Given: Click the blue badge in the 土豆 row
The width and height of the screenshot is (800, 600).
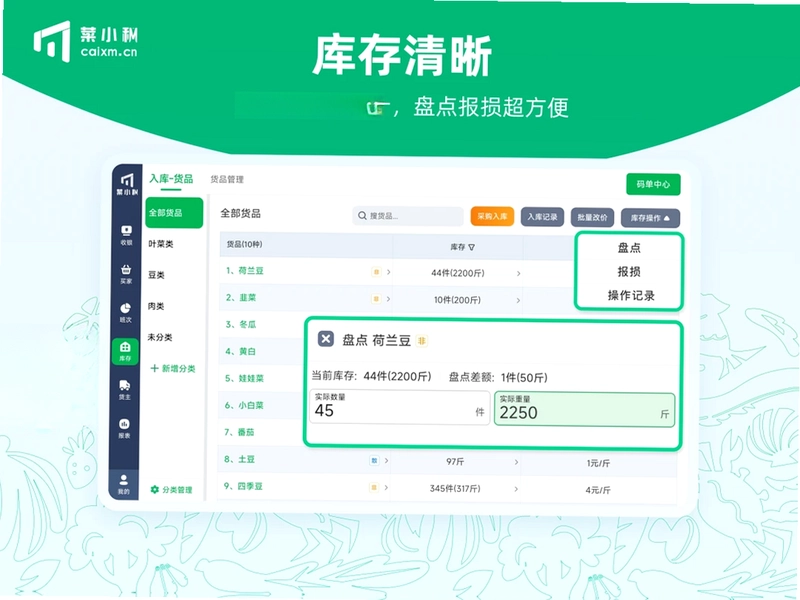Looking at the screenshot, I should point(374,460).
